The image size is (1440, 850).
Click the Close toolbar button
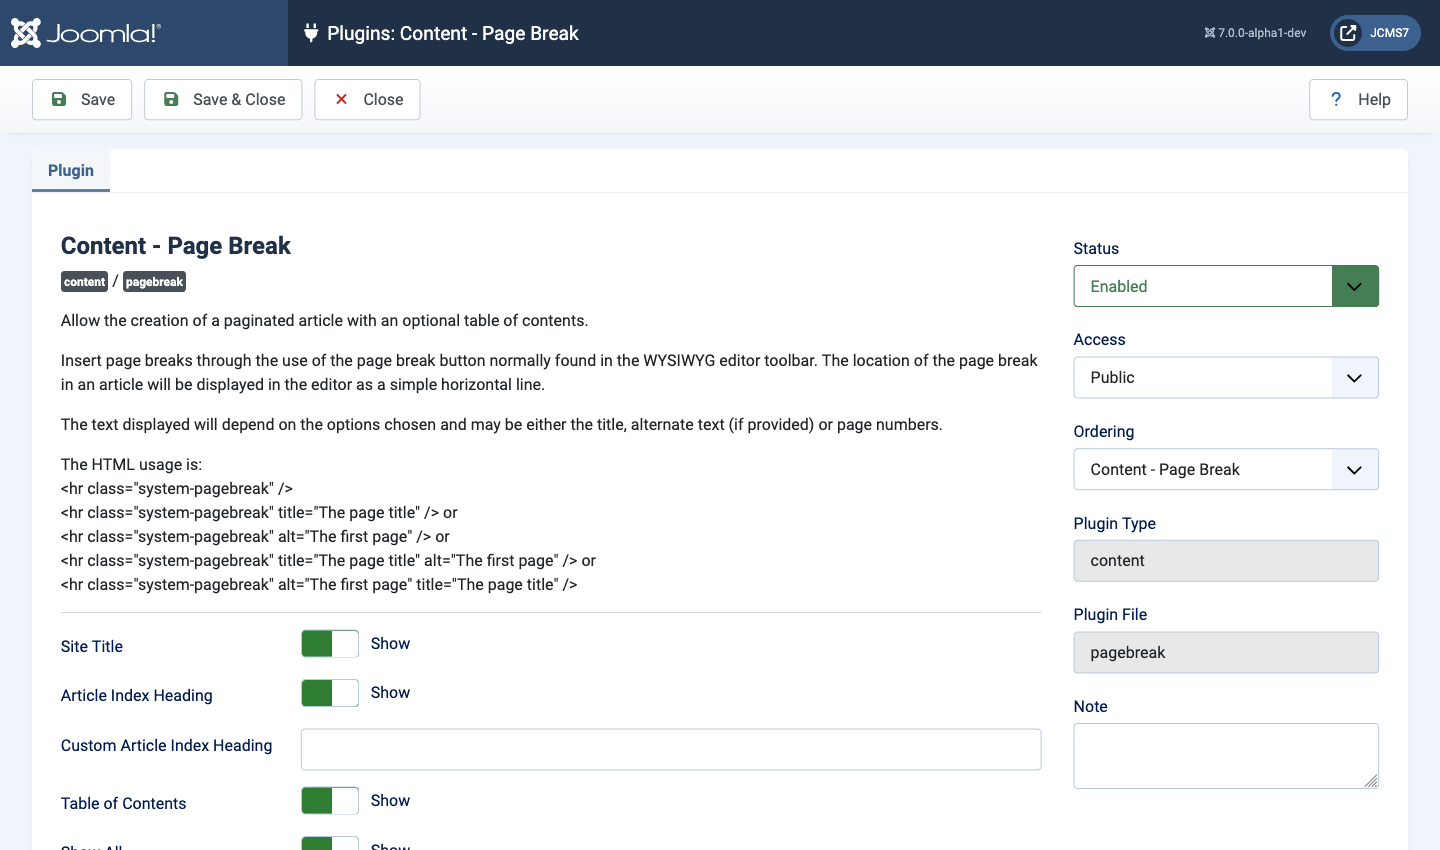[x=367, y=100]
